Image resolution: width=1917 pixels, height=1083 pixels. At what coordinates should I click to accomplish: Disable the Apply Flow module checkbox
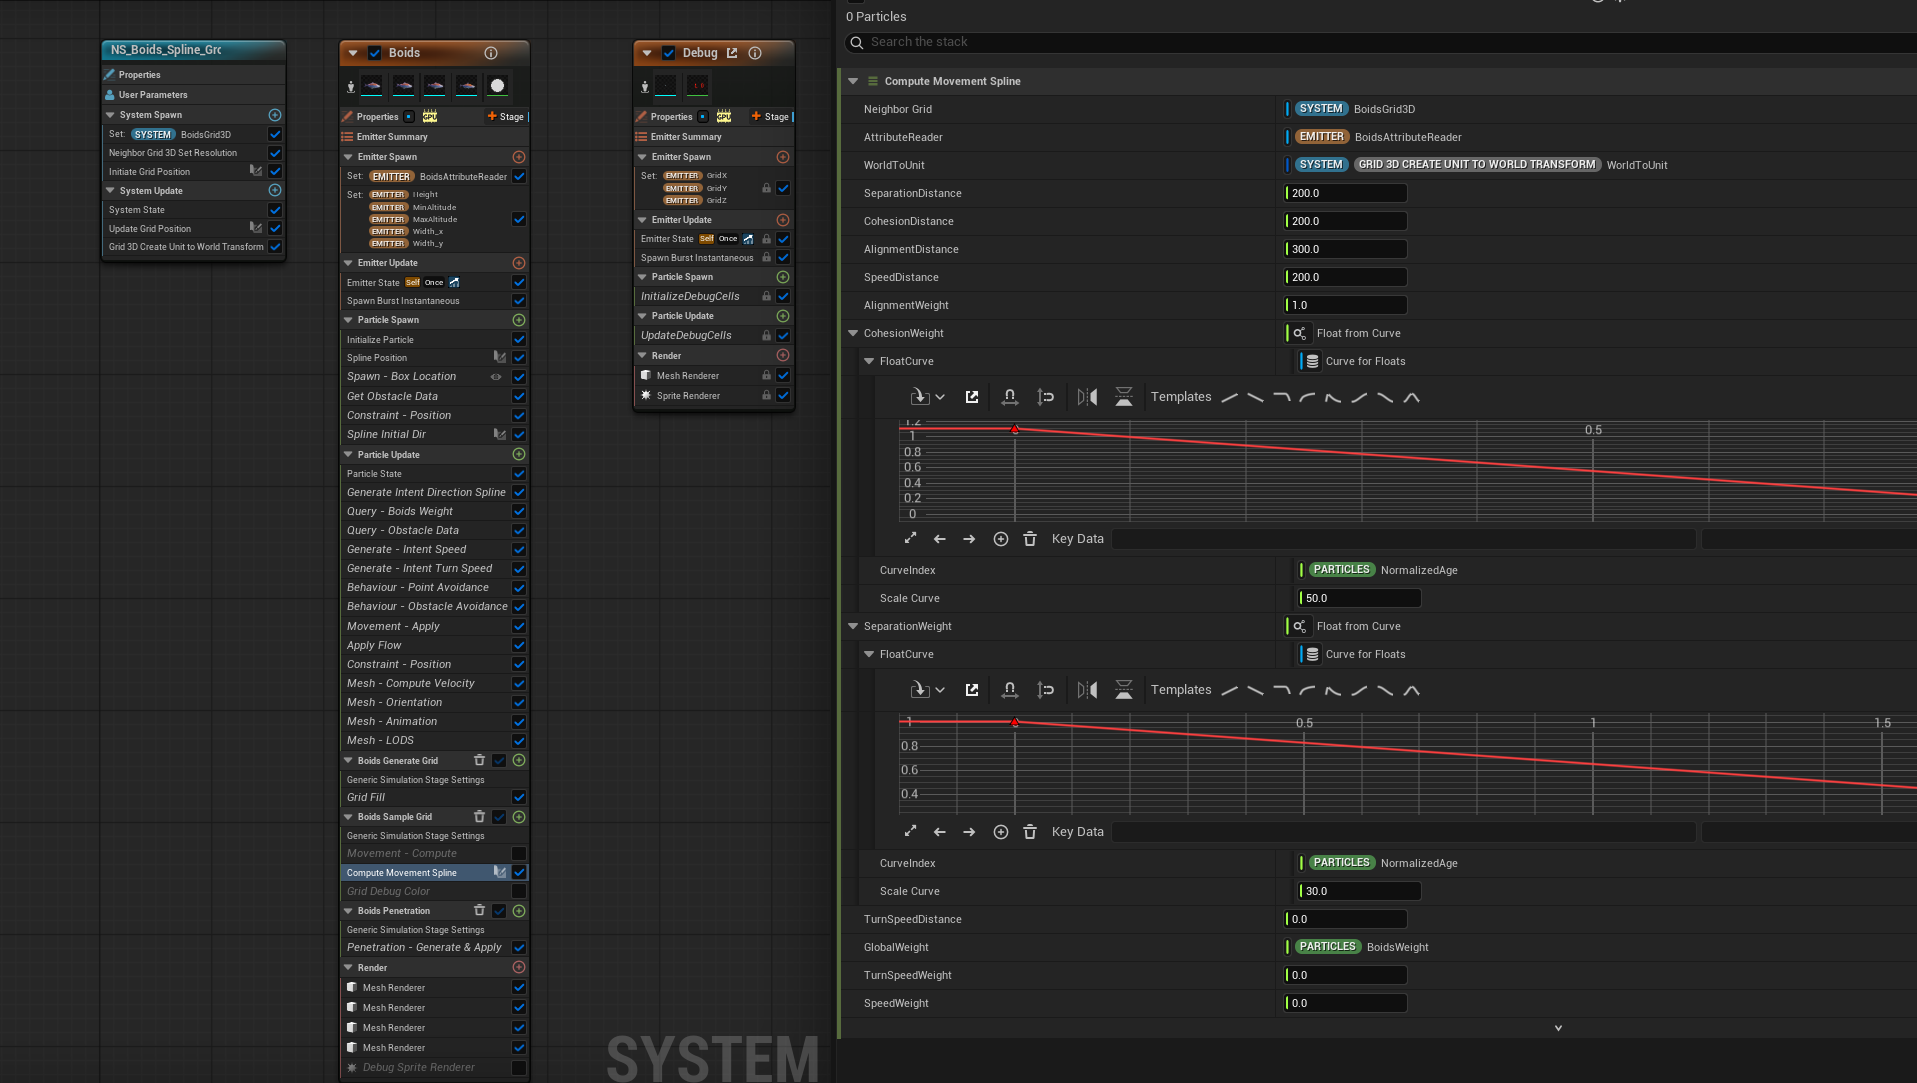point(519,645)
